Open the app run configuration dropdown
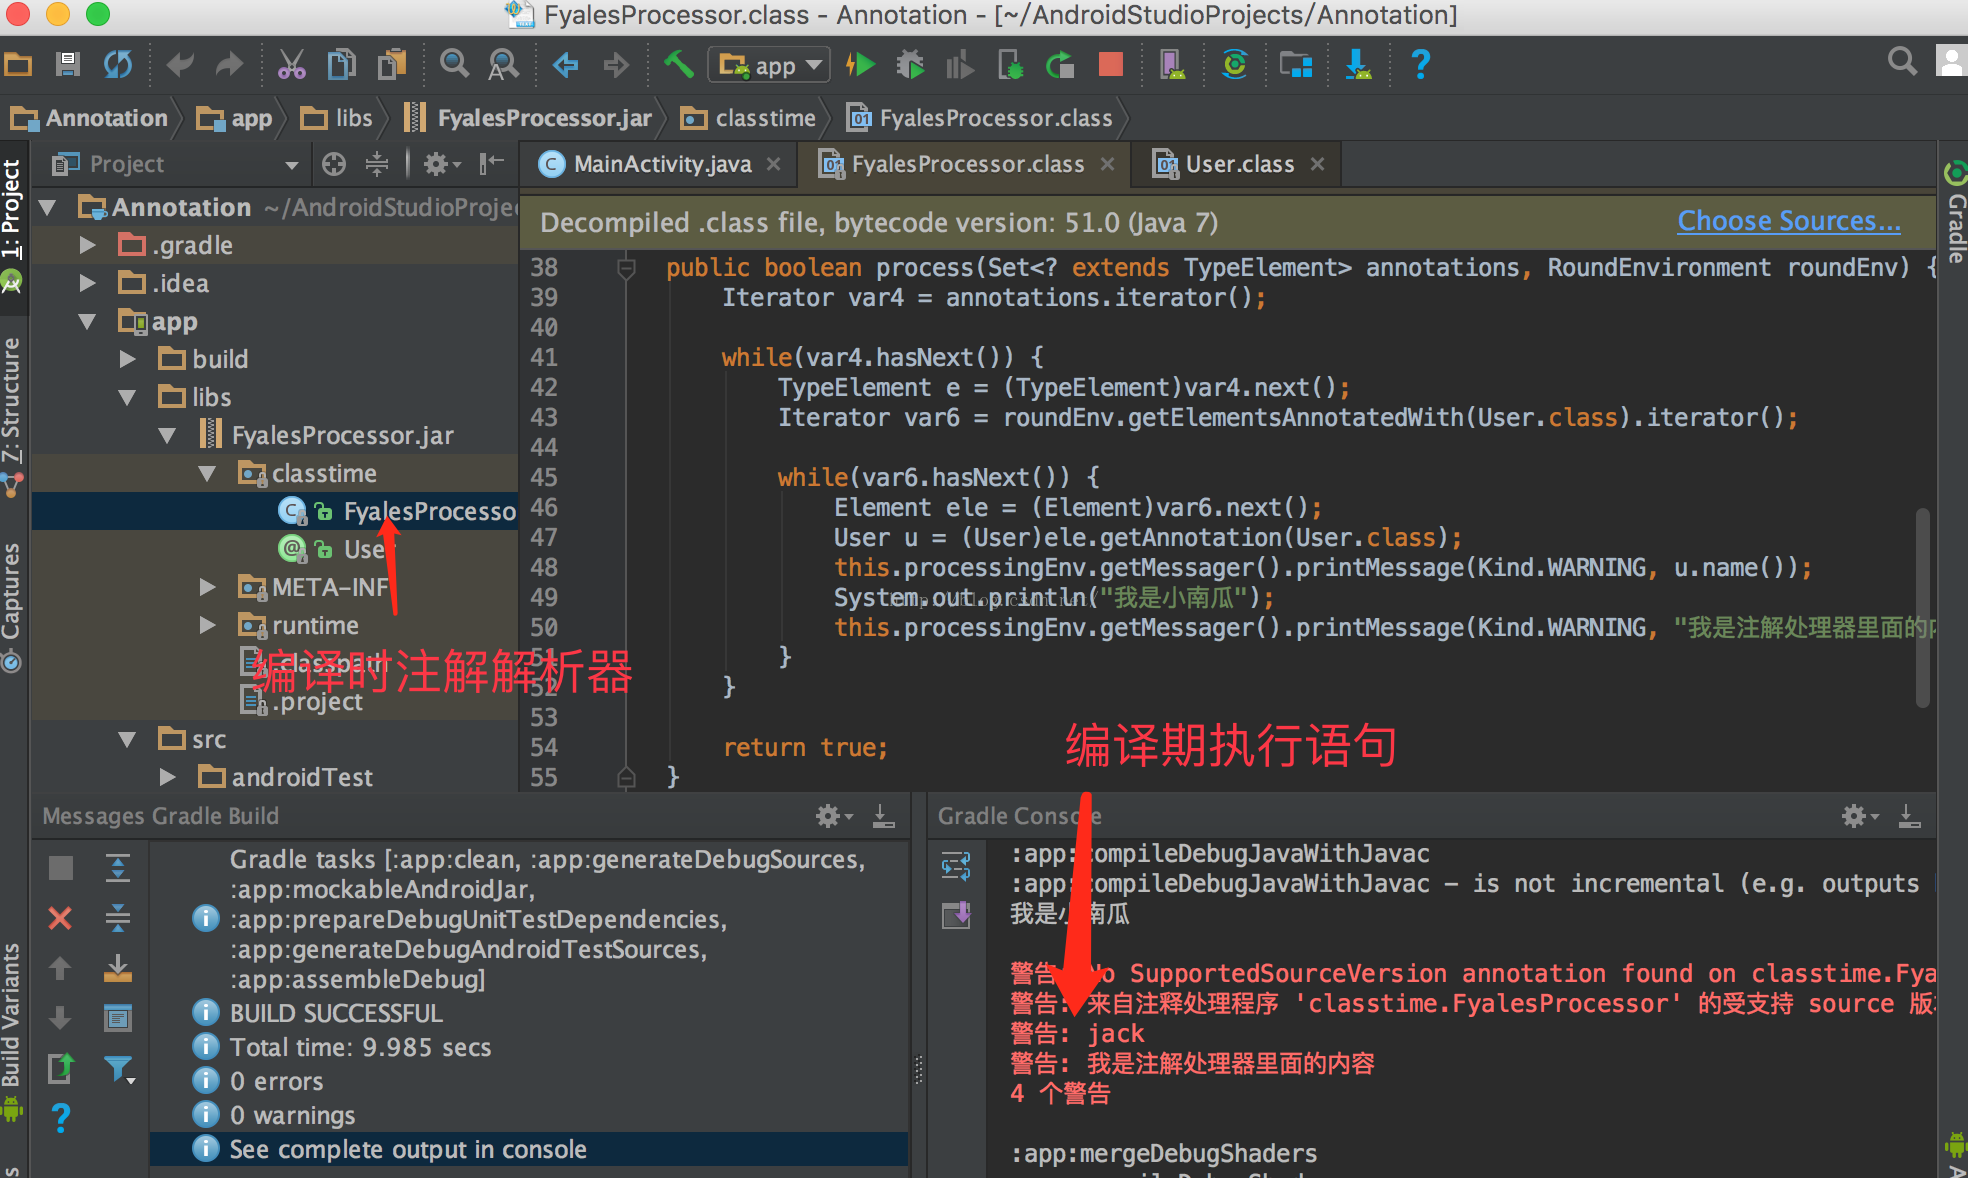Image resolution: width=1968 pixels, height=1178 pixels. pyautogui.click(x=769, y=65)
